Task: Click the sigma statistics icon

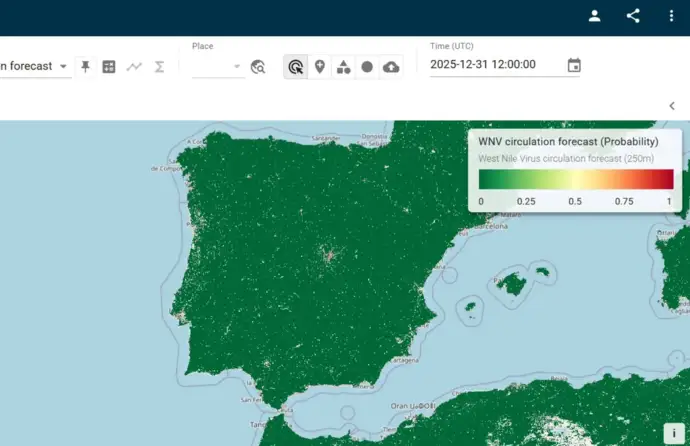Action: click(159, 67)
